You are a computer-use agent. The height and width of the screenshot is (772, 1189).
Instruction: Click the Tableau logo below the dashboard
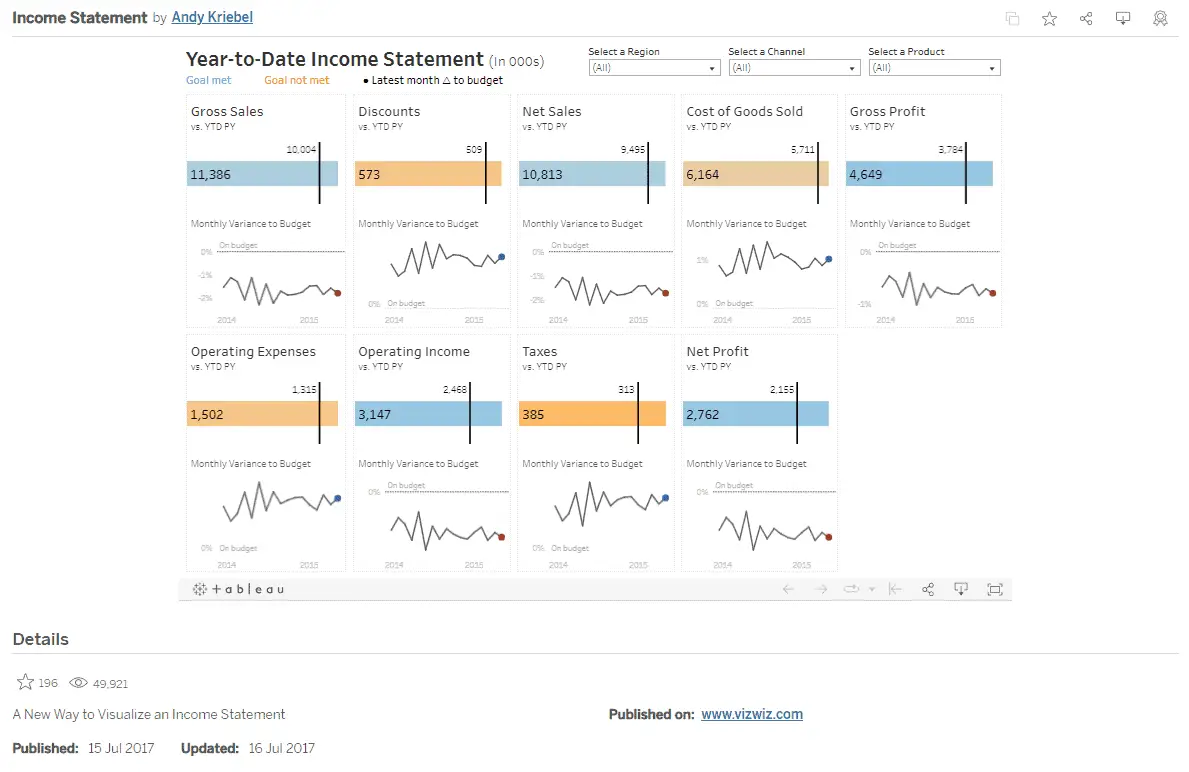[x=237, y=589]
